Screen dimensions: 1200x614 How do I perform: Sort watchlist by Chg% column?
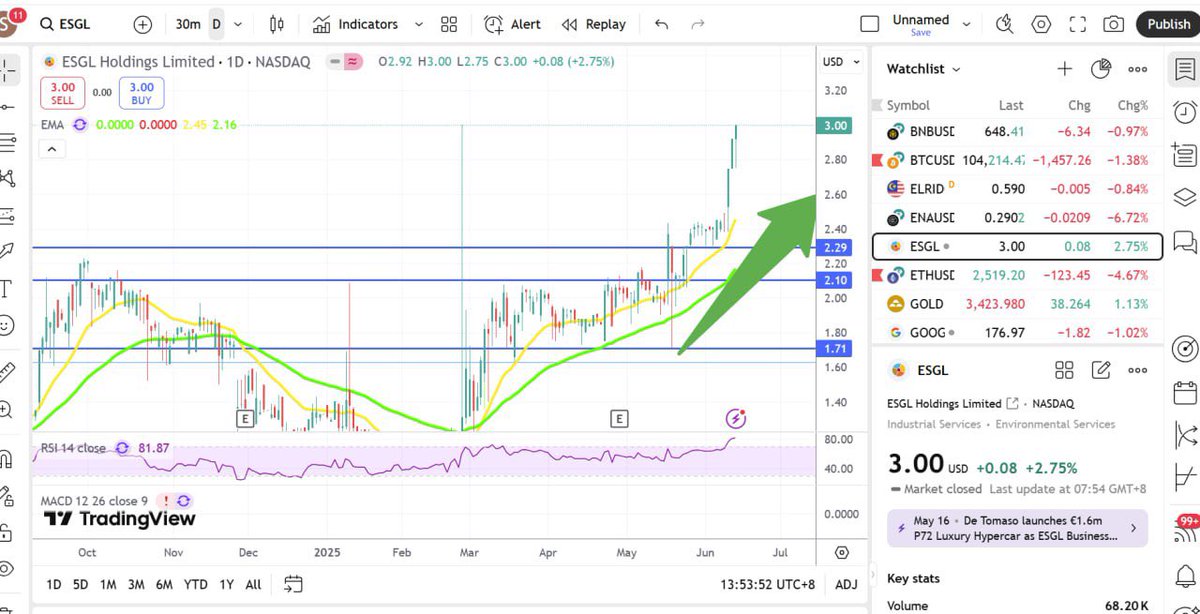click(x=1133, y=105)
